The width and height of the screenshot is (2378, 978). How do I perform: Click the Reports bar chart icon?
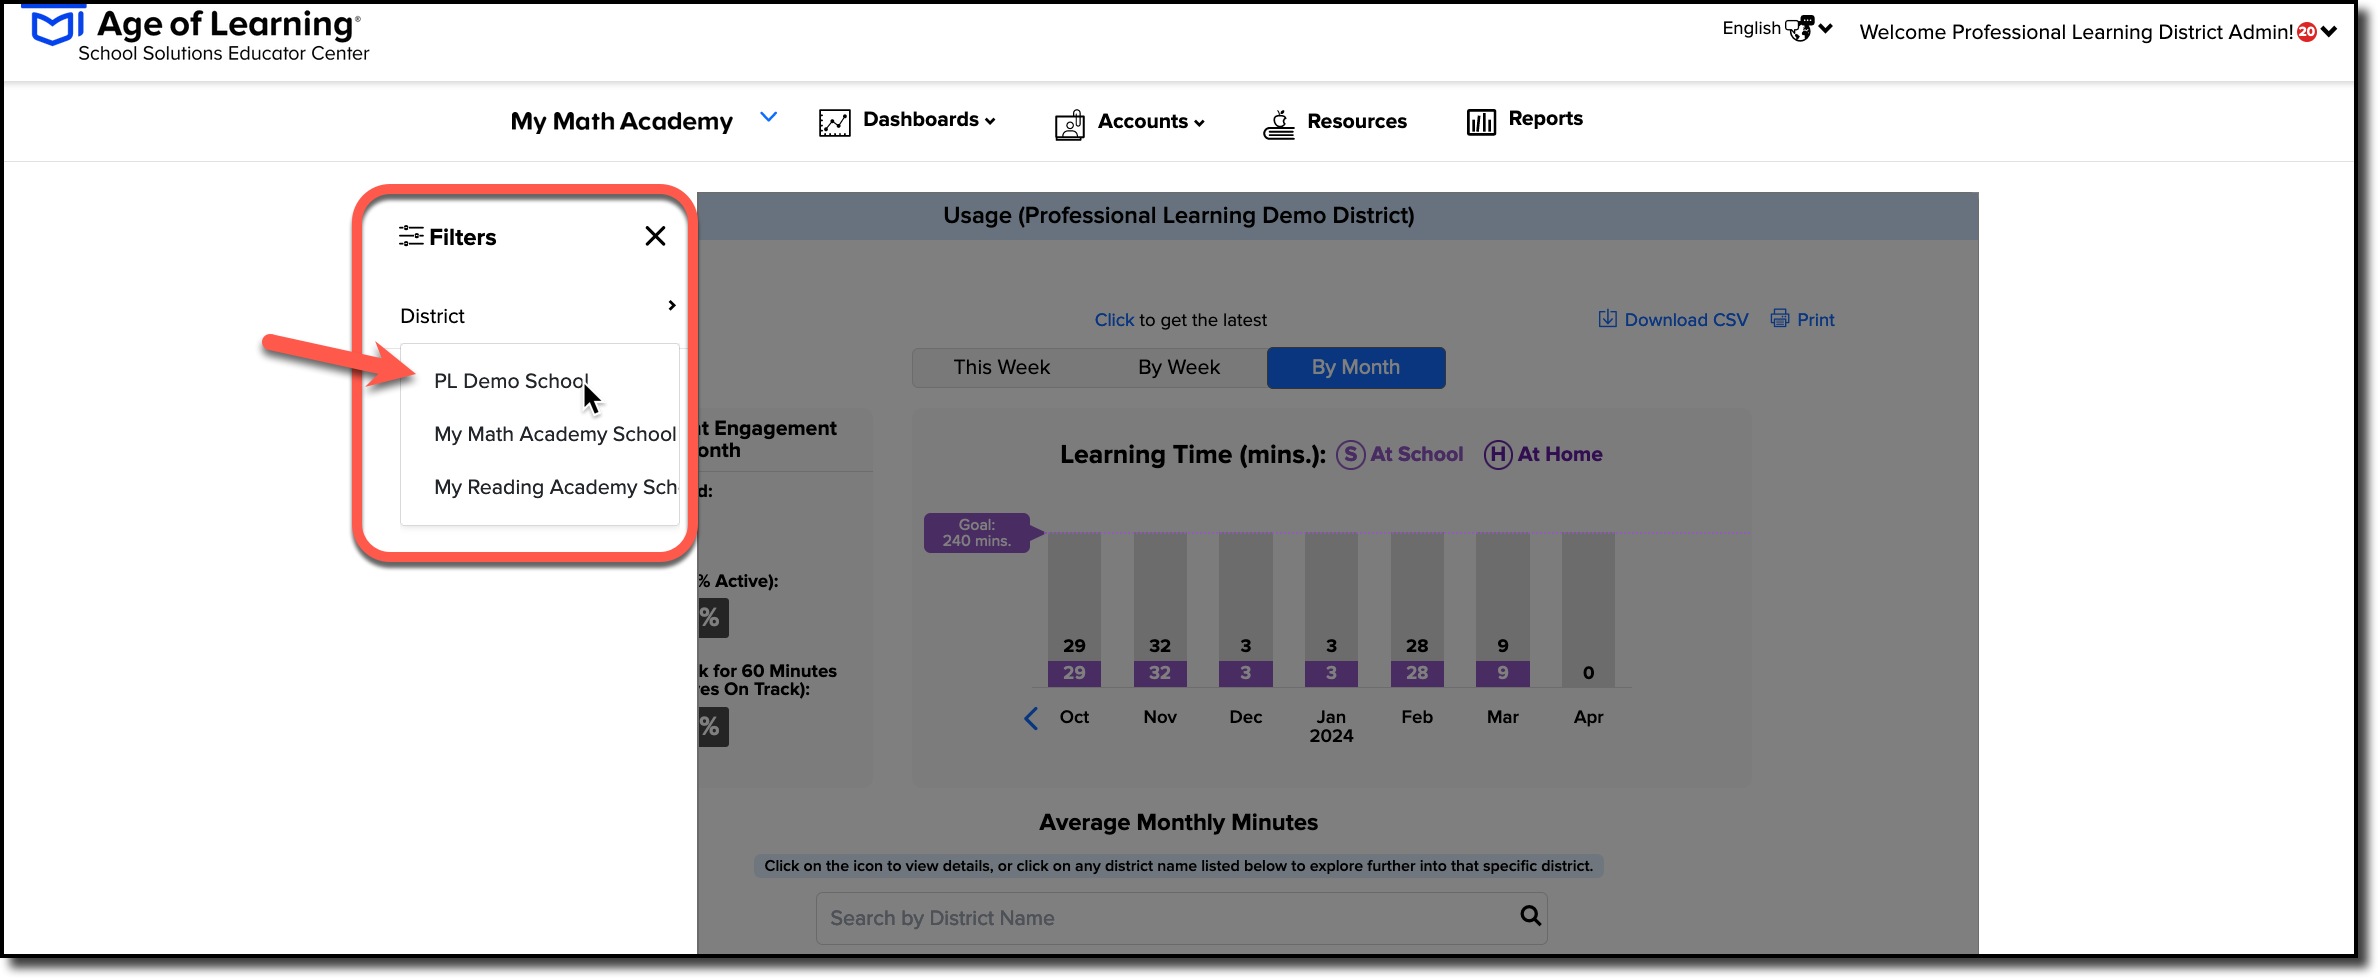coord(1481,122)
